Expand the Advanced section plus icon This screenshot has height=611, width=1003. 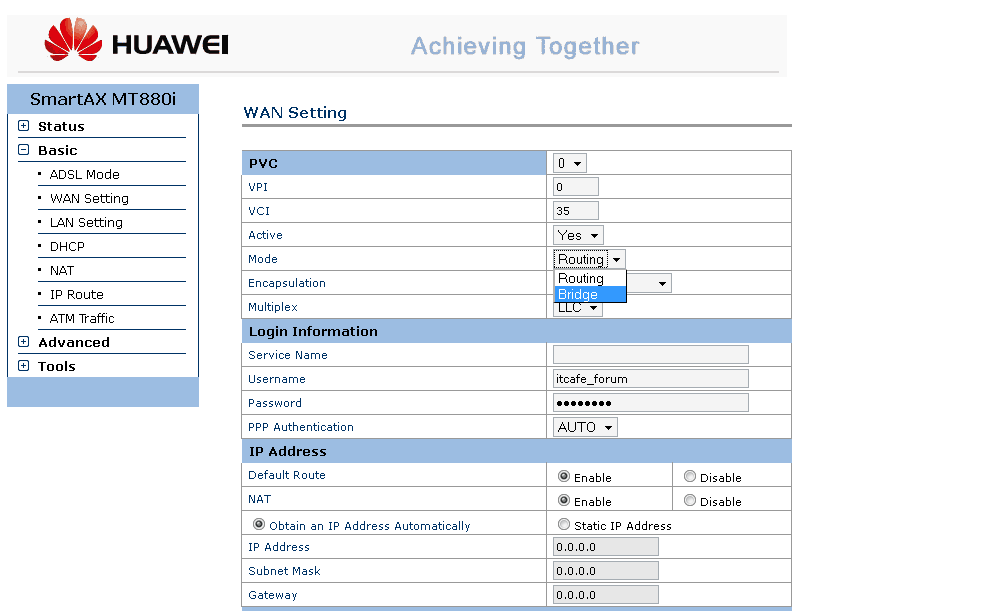(24, 342)
